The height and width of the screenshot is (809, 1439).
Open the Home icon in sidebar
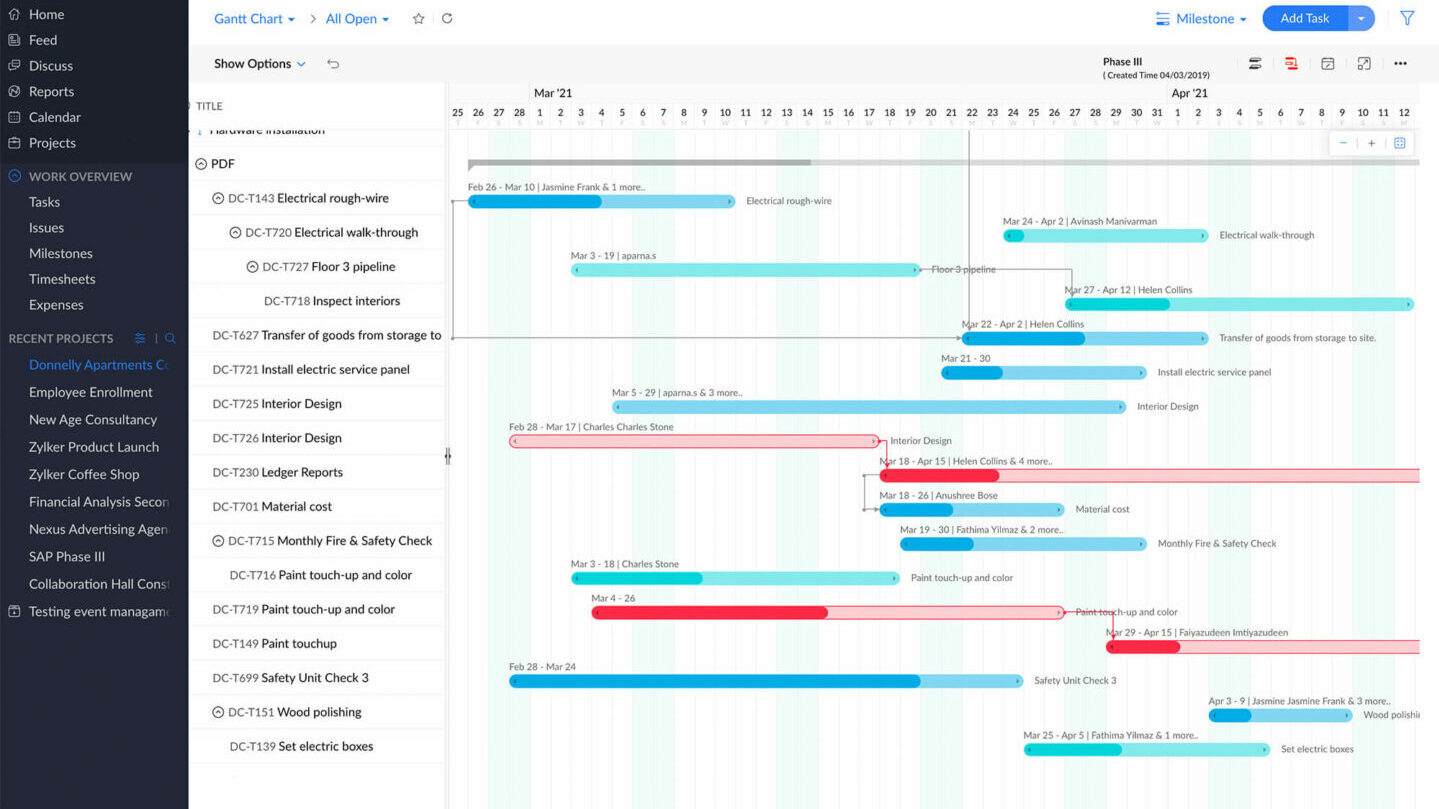[14, 14]
